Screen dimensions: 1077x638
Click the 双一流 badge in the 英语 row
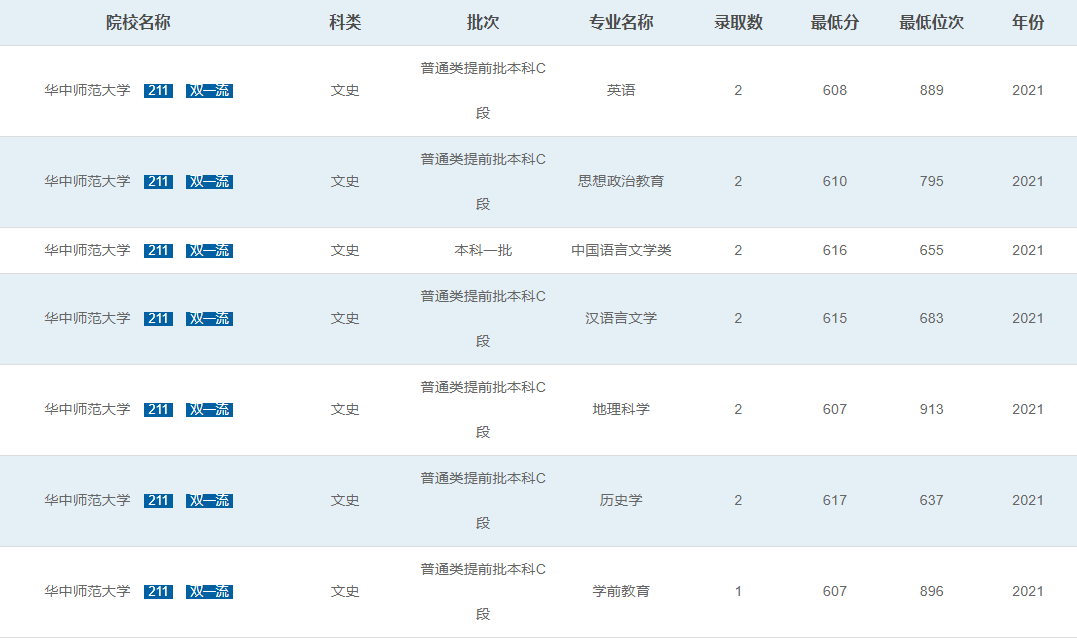(209, 91)
